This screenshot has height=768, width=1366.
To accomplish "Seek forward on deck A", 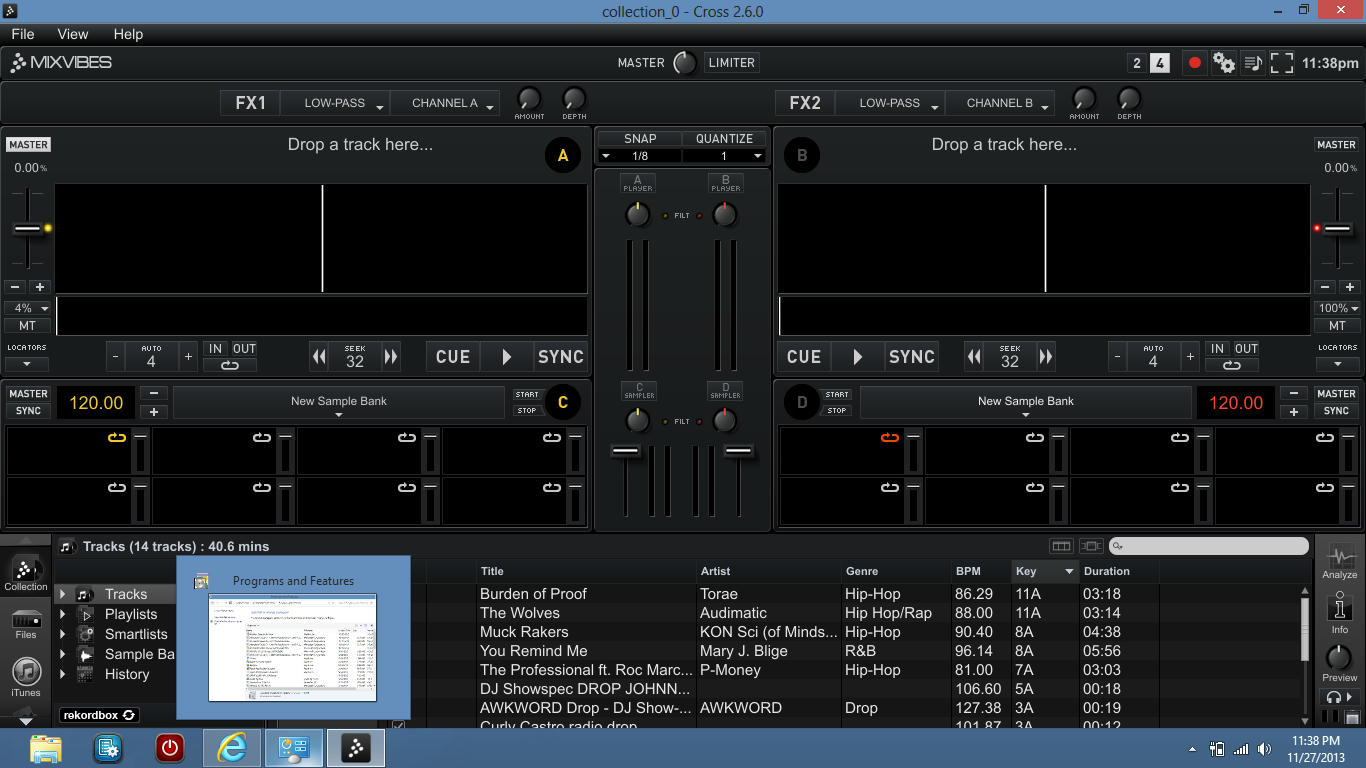I will pyautogui.click(x=391, y=356).
